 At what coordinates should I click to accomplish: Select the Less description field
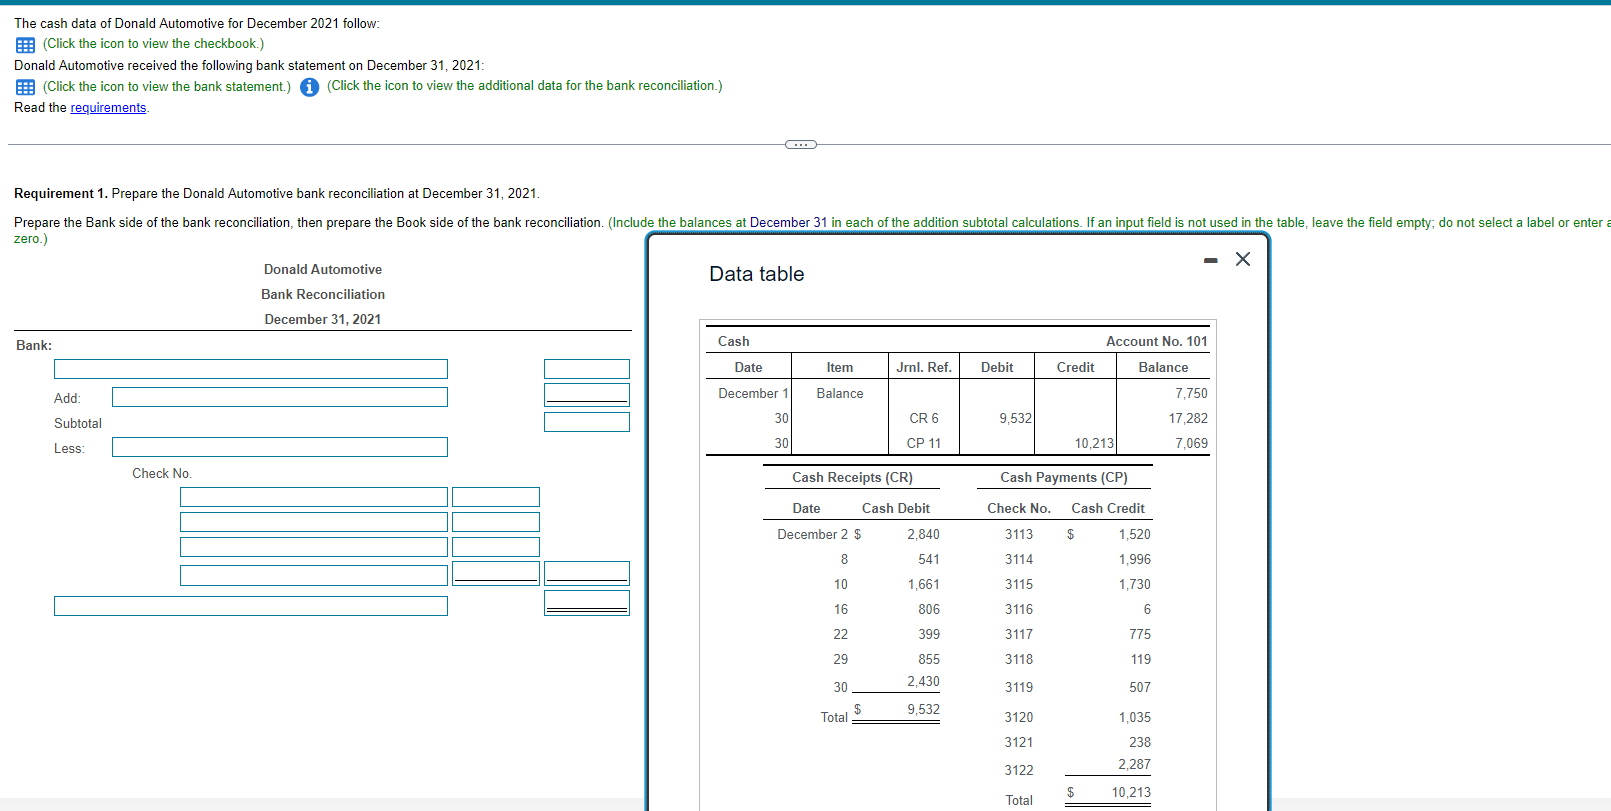tap(280, 447)
